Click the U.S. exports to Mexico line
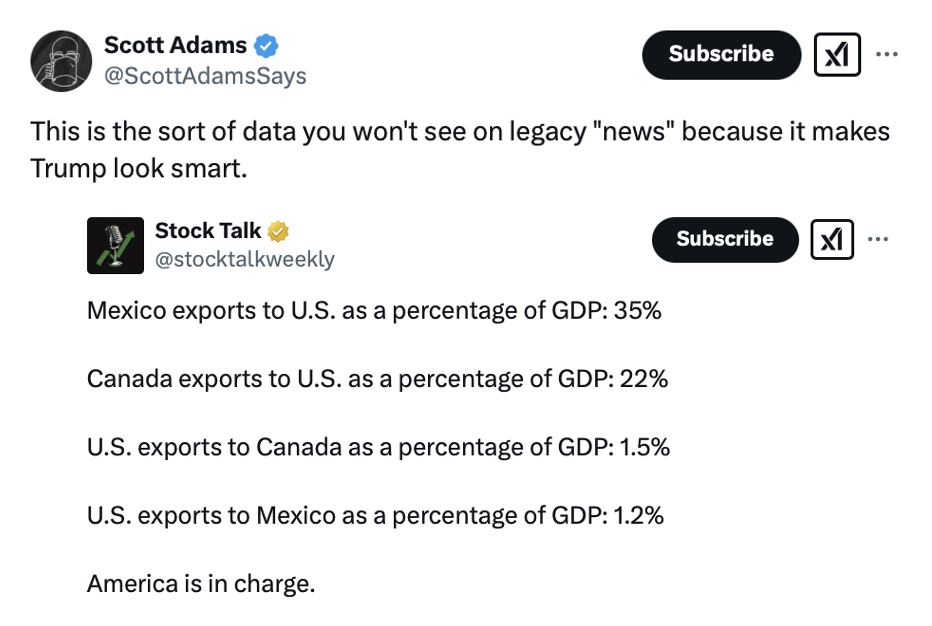This screenshot has height=626, width=932. [375, 515]
